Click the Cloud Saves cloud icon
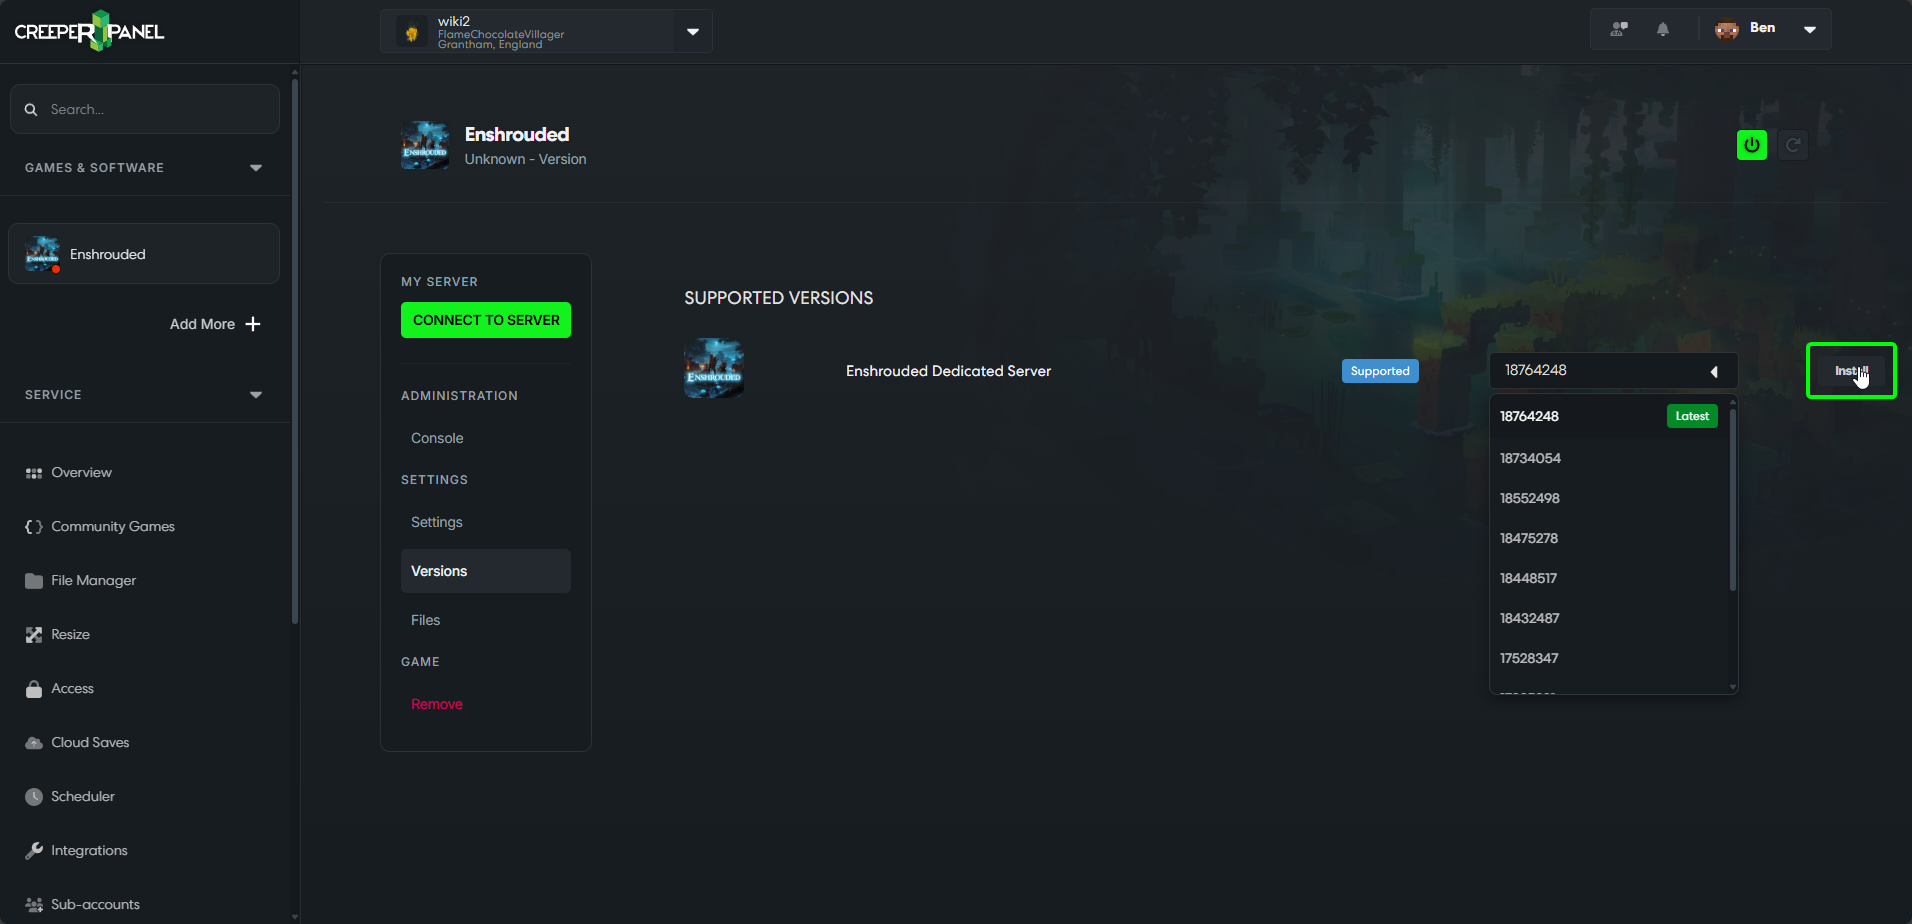Screen dimensions: 1912x924 pyautogui.click(x=34, y=743)
